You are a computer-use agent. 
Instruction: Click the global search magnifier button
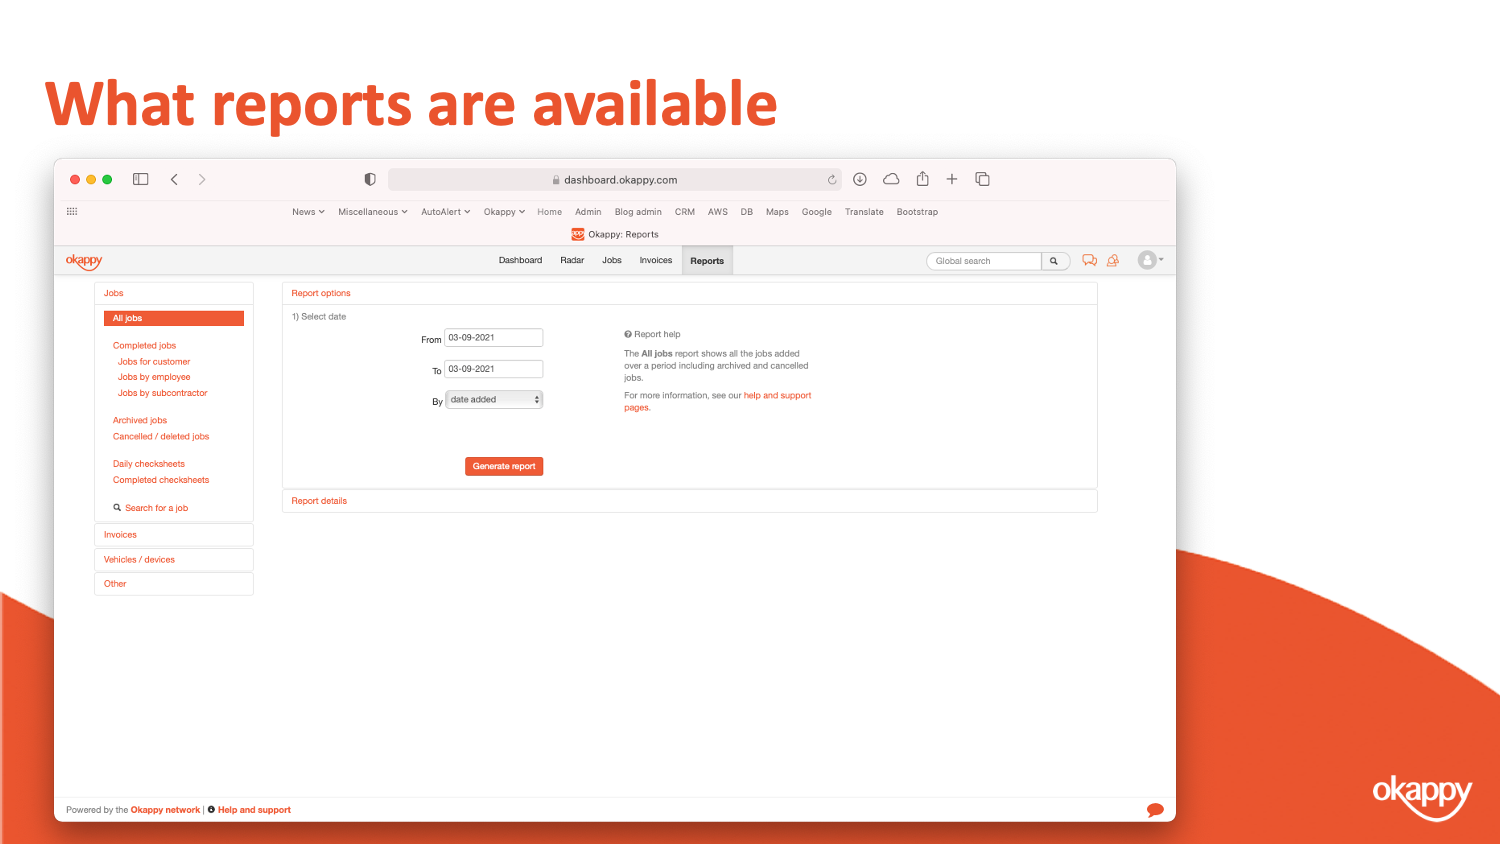coord(1054,261)
